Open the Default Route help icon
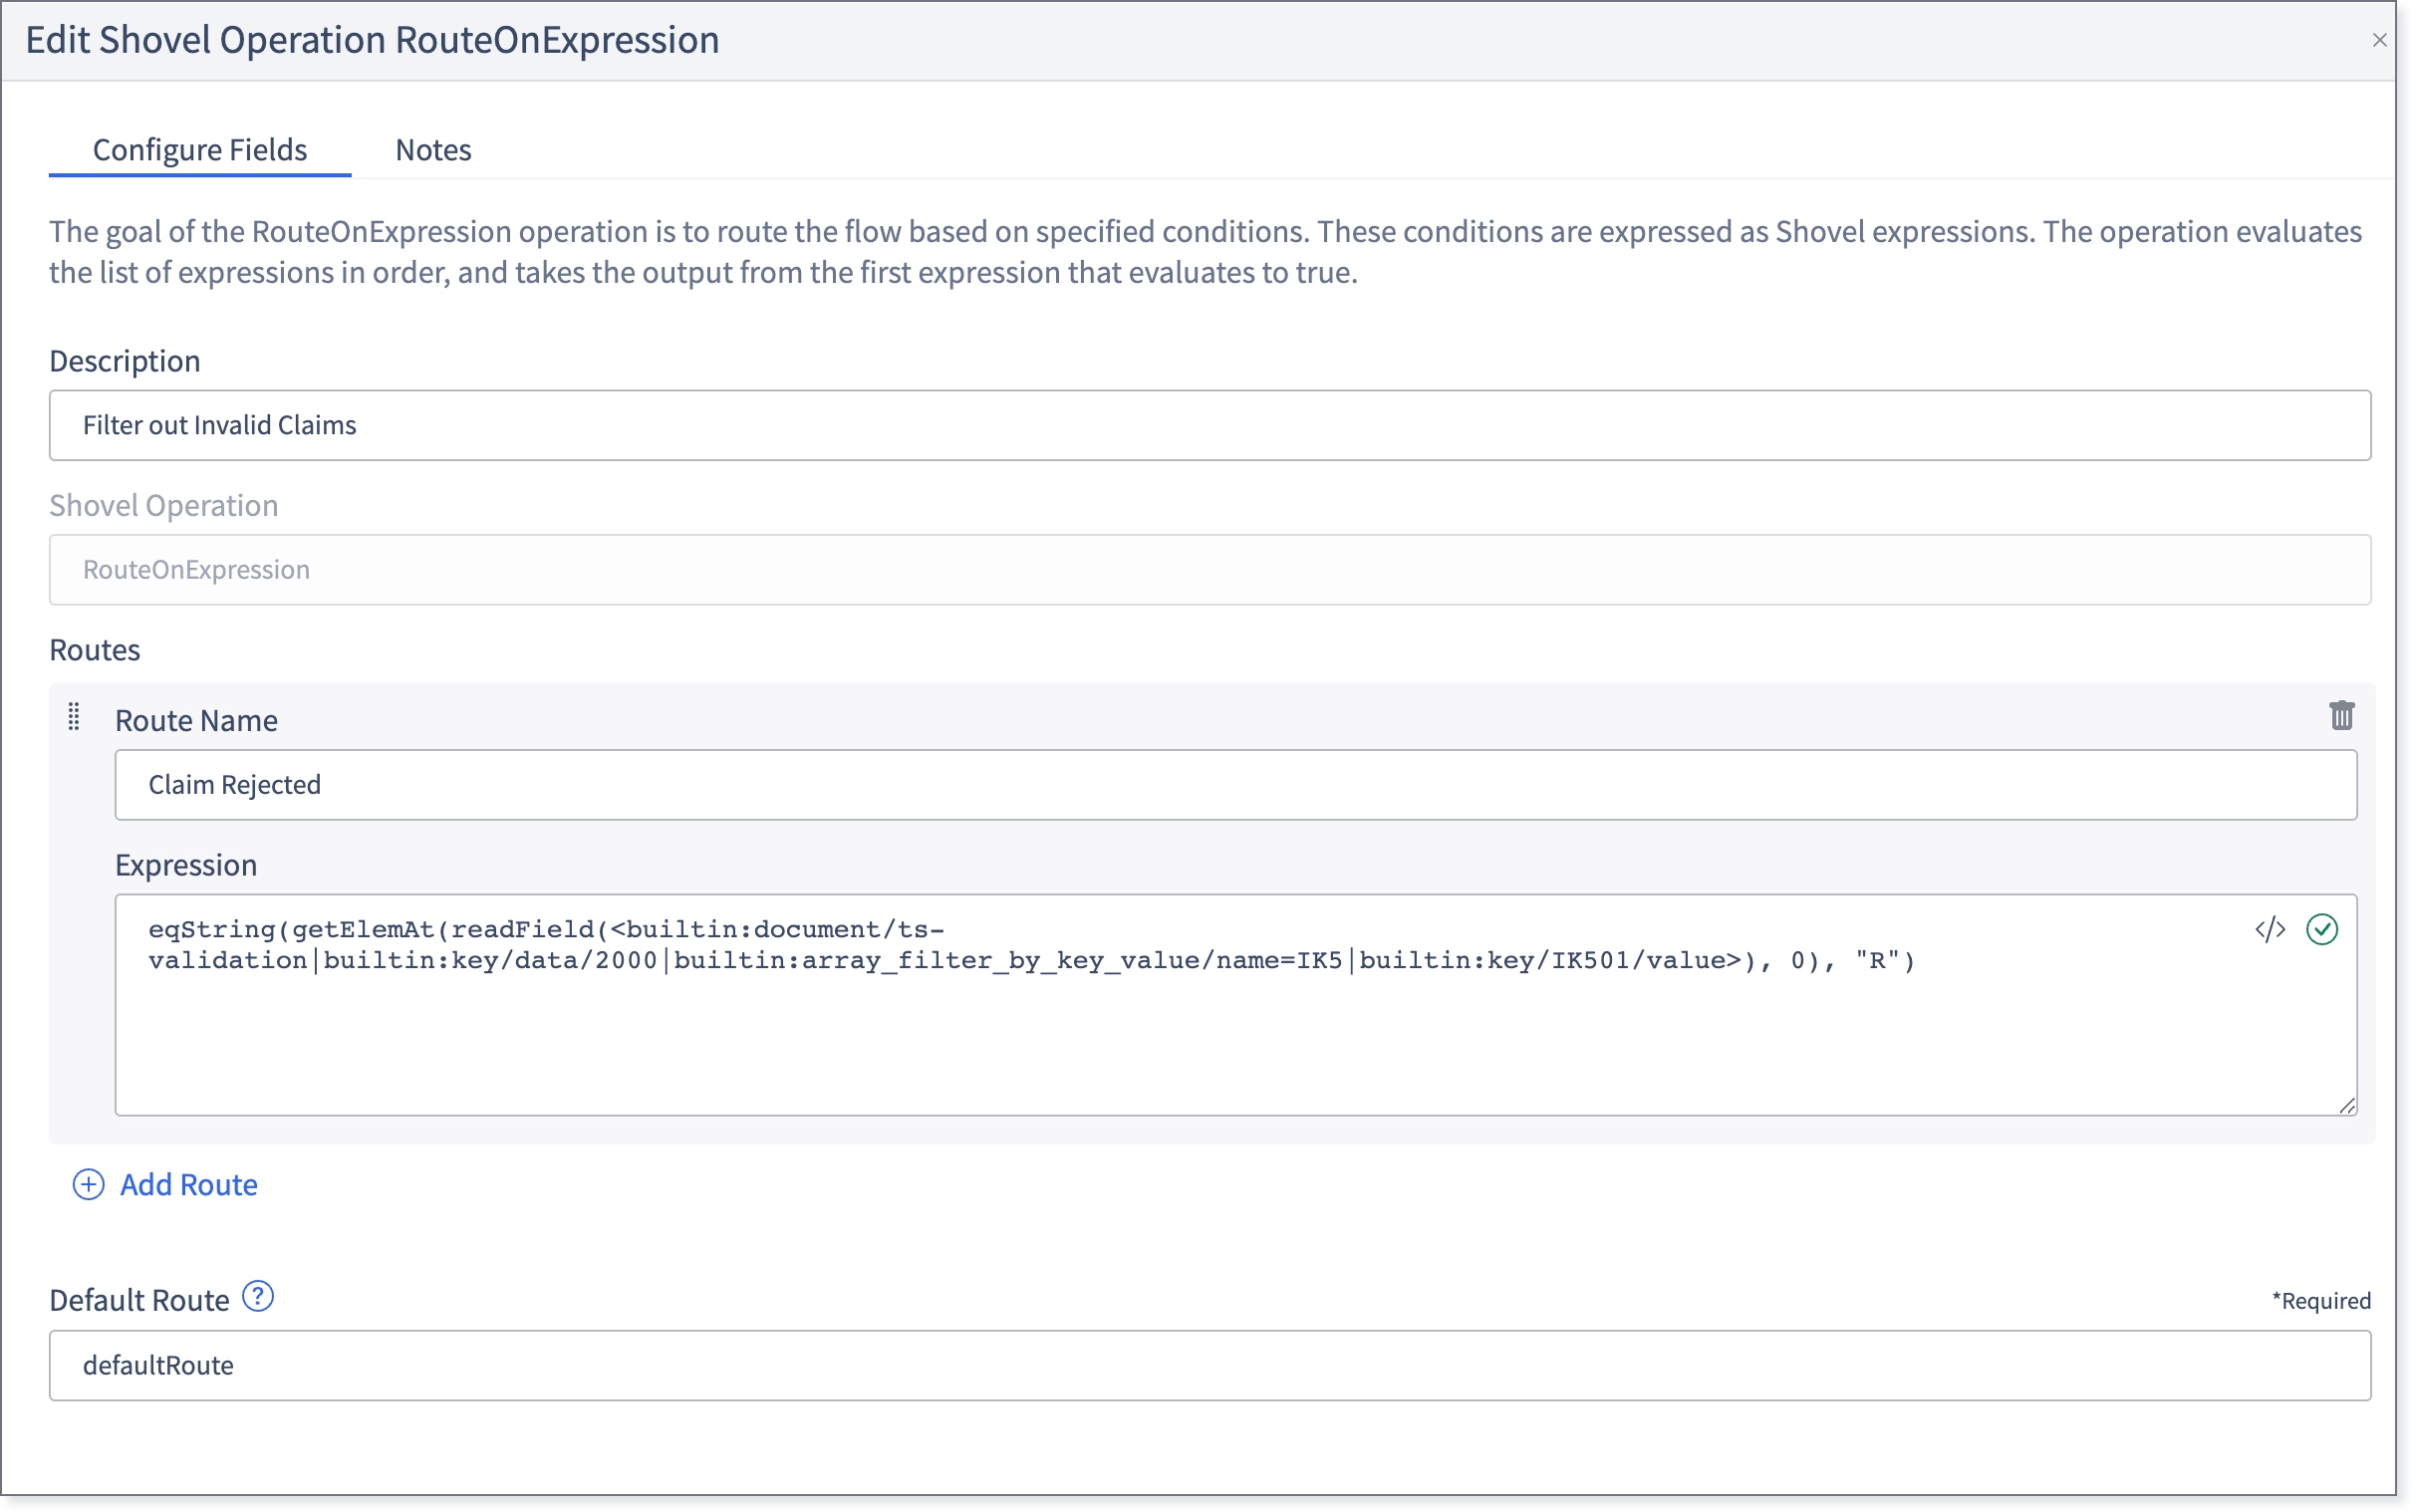The height and width of the screenshot is (1512, 2413). point(258,1297)
